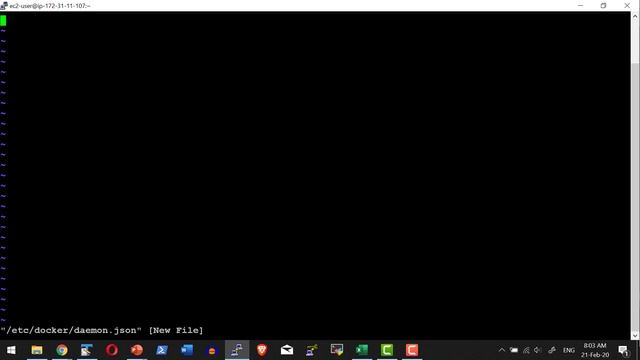Open Microsoft Excel from the taskbar
Viewport: 640px width, 360px height.
362,350
